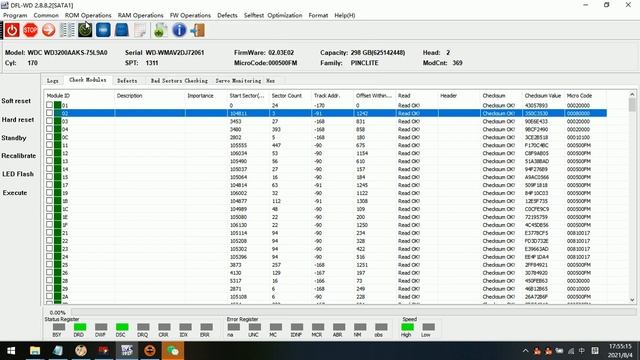Click the striped list toolbar icon

[x=67, y=30]
